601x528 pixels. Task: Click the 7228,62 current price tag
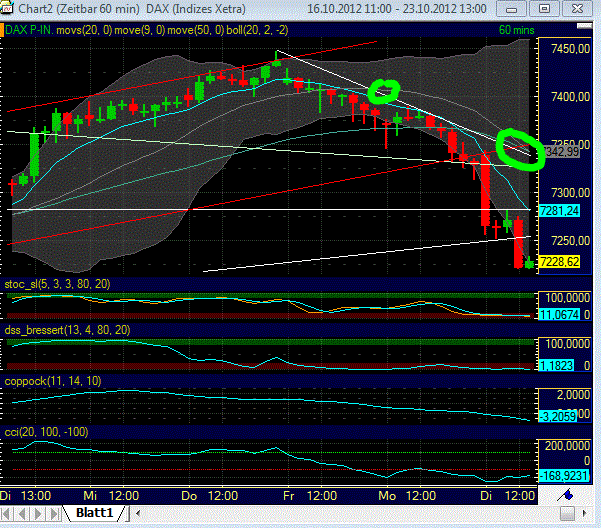559,262
